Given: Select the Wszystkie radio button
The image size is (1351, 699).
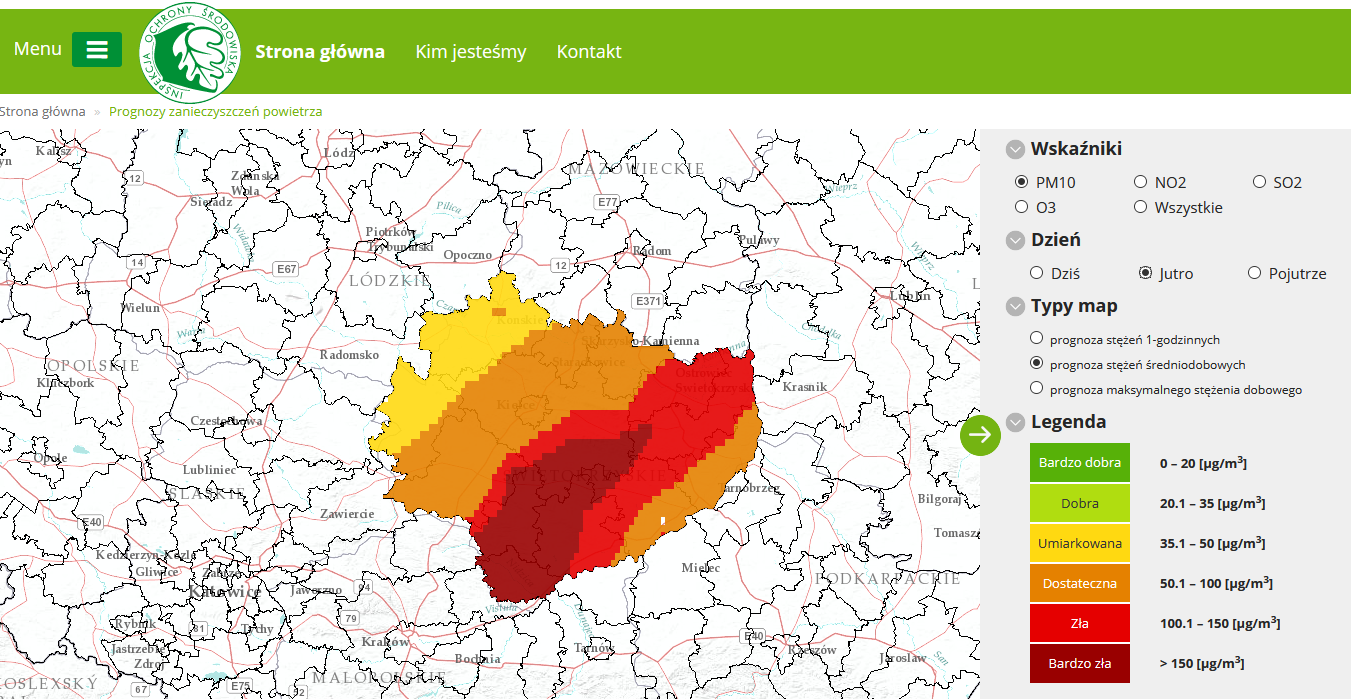Looking at the screenshot, I should pos(1141,207).
